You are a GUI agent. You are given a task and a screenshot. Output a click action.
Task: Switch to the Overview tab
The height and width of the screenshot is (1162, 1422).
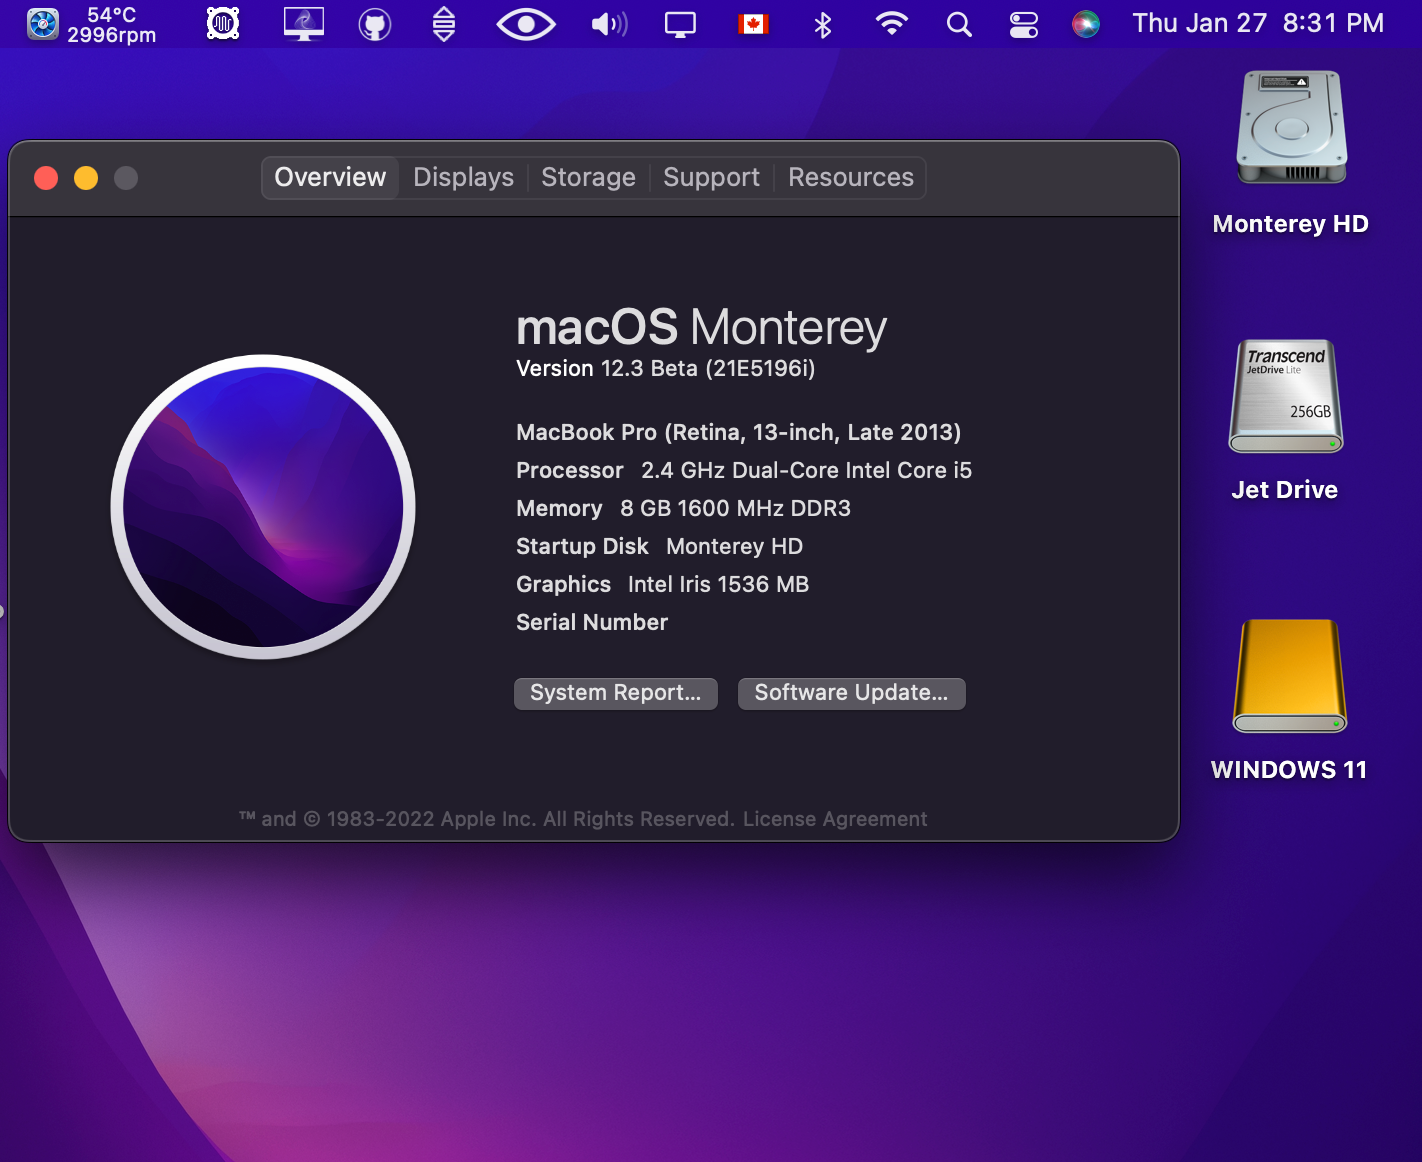coord(330,177)
